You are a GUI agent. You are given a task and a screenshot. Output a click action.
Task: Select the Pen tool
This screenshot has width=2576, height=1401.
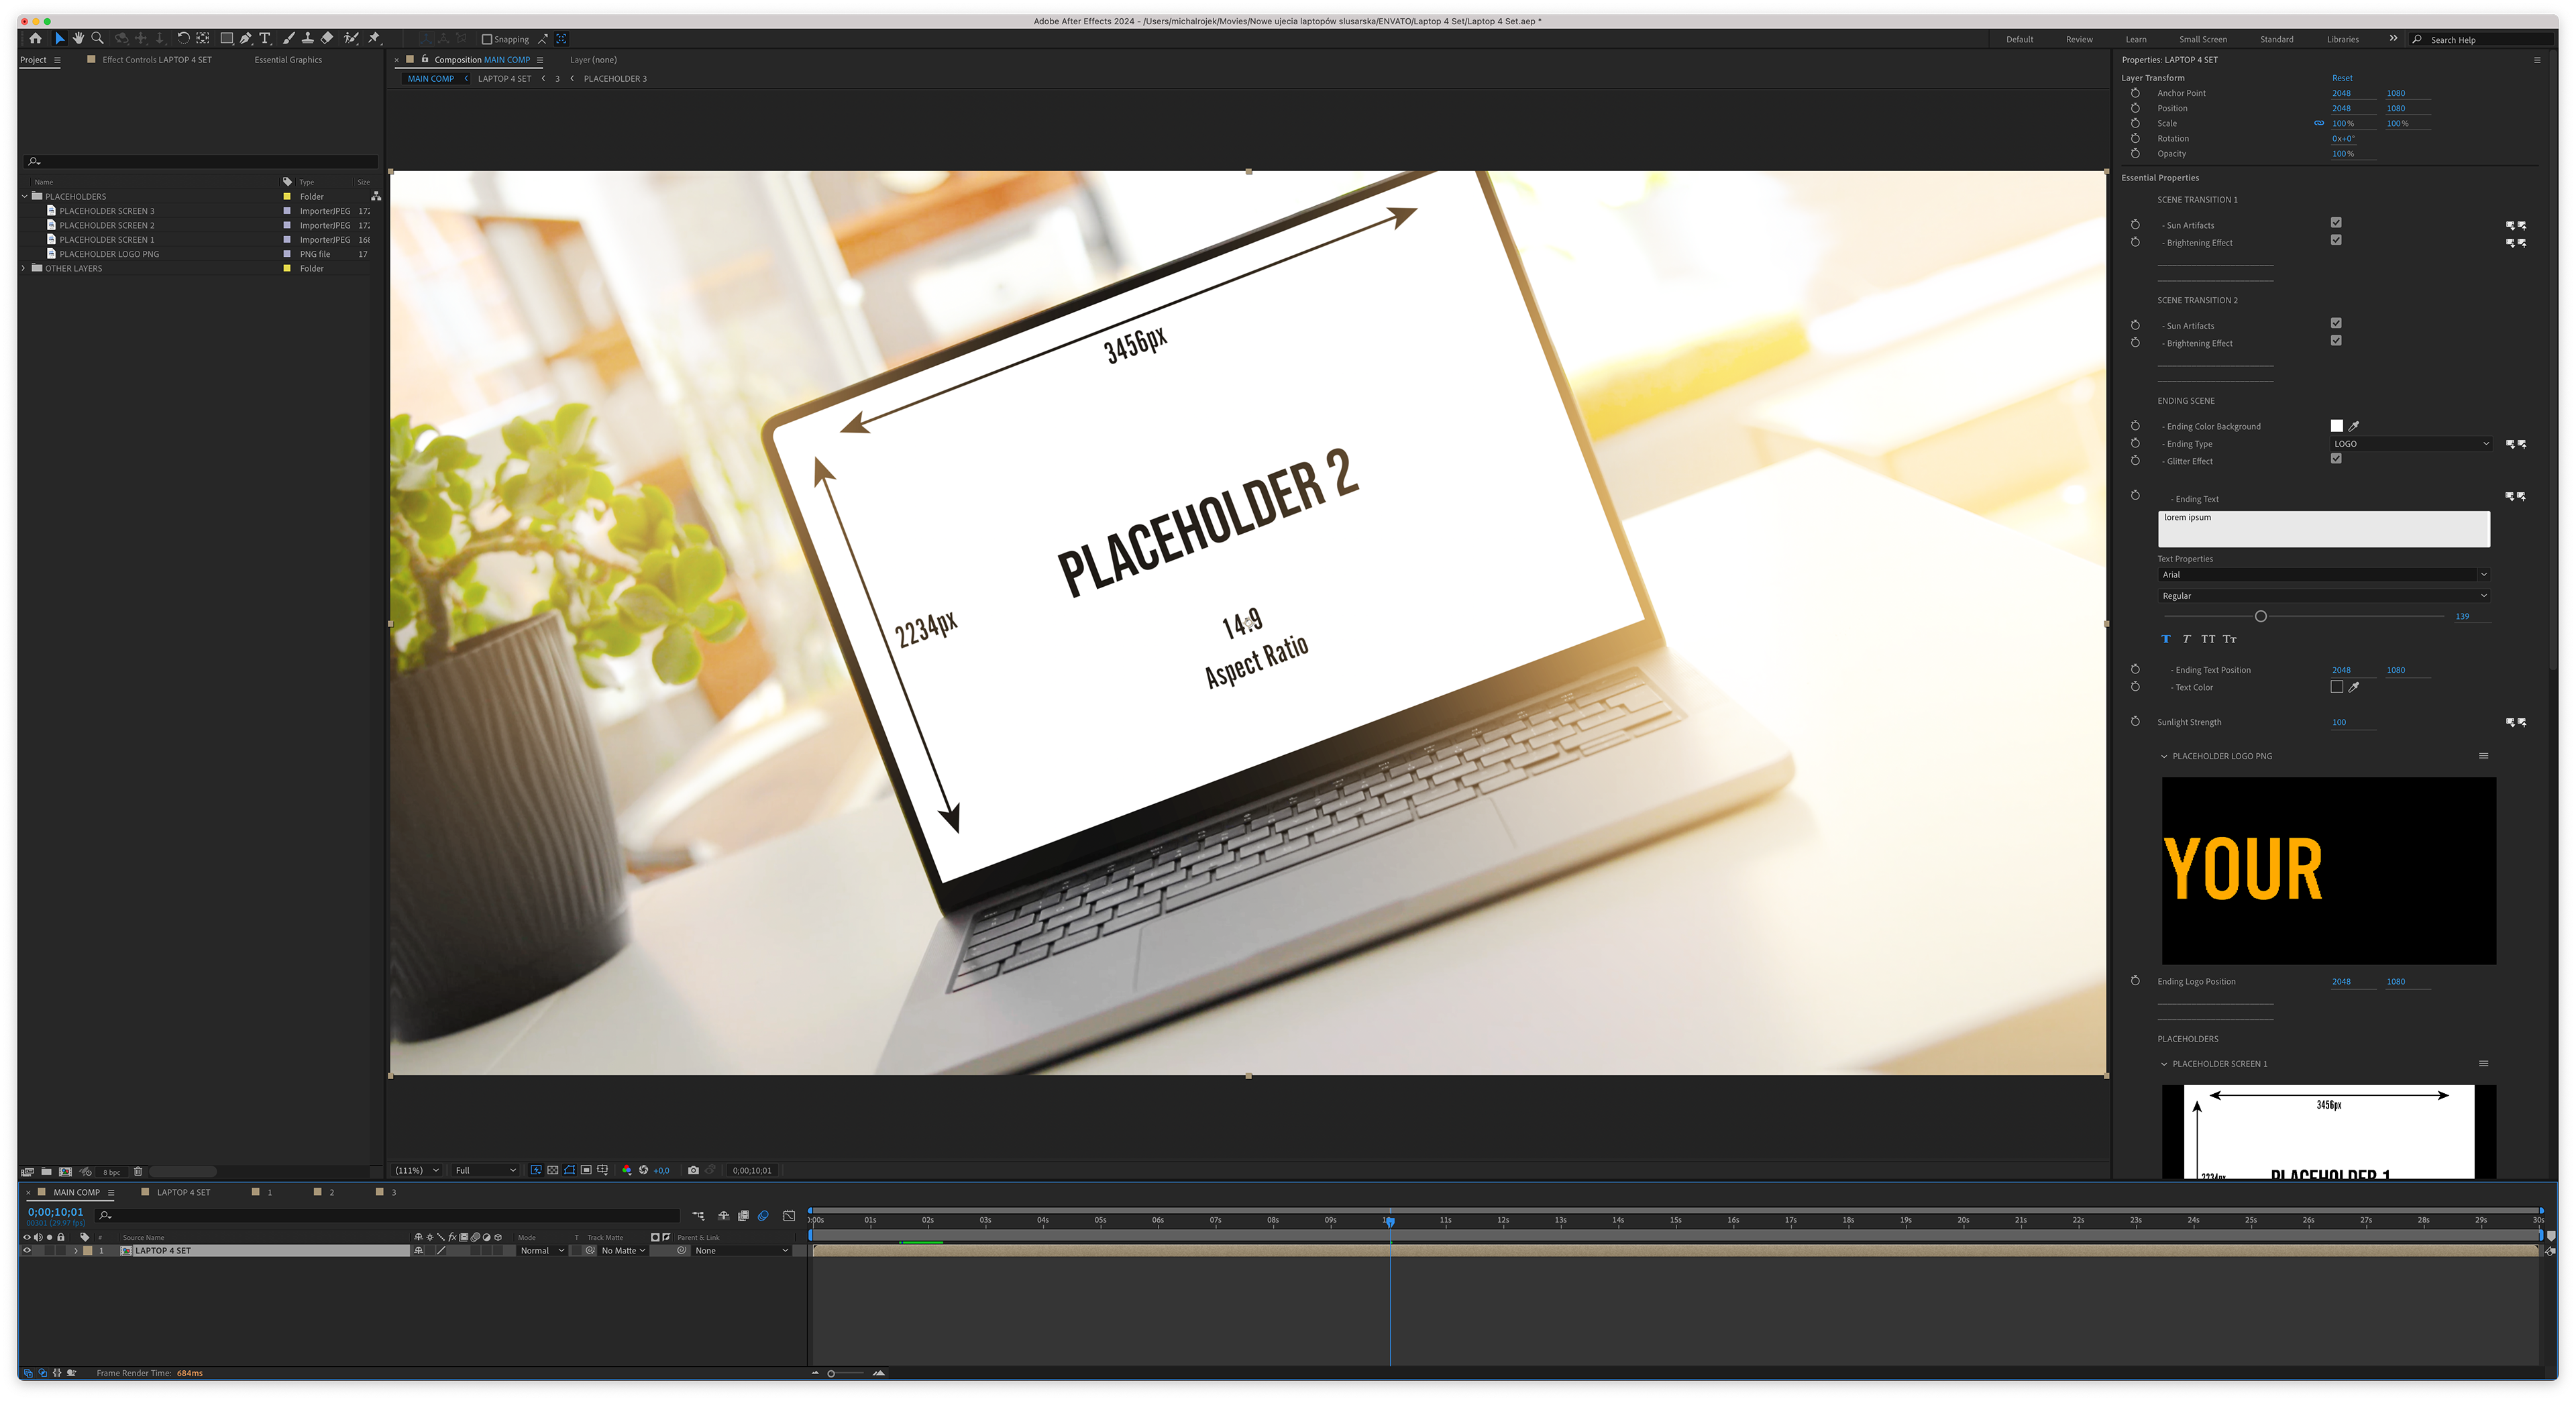(x=245, y=39)
